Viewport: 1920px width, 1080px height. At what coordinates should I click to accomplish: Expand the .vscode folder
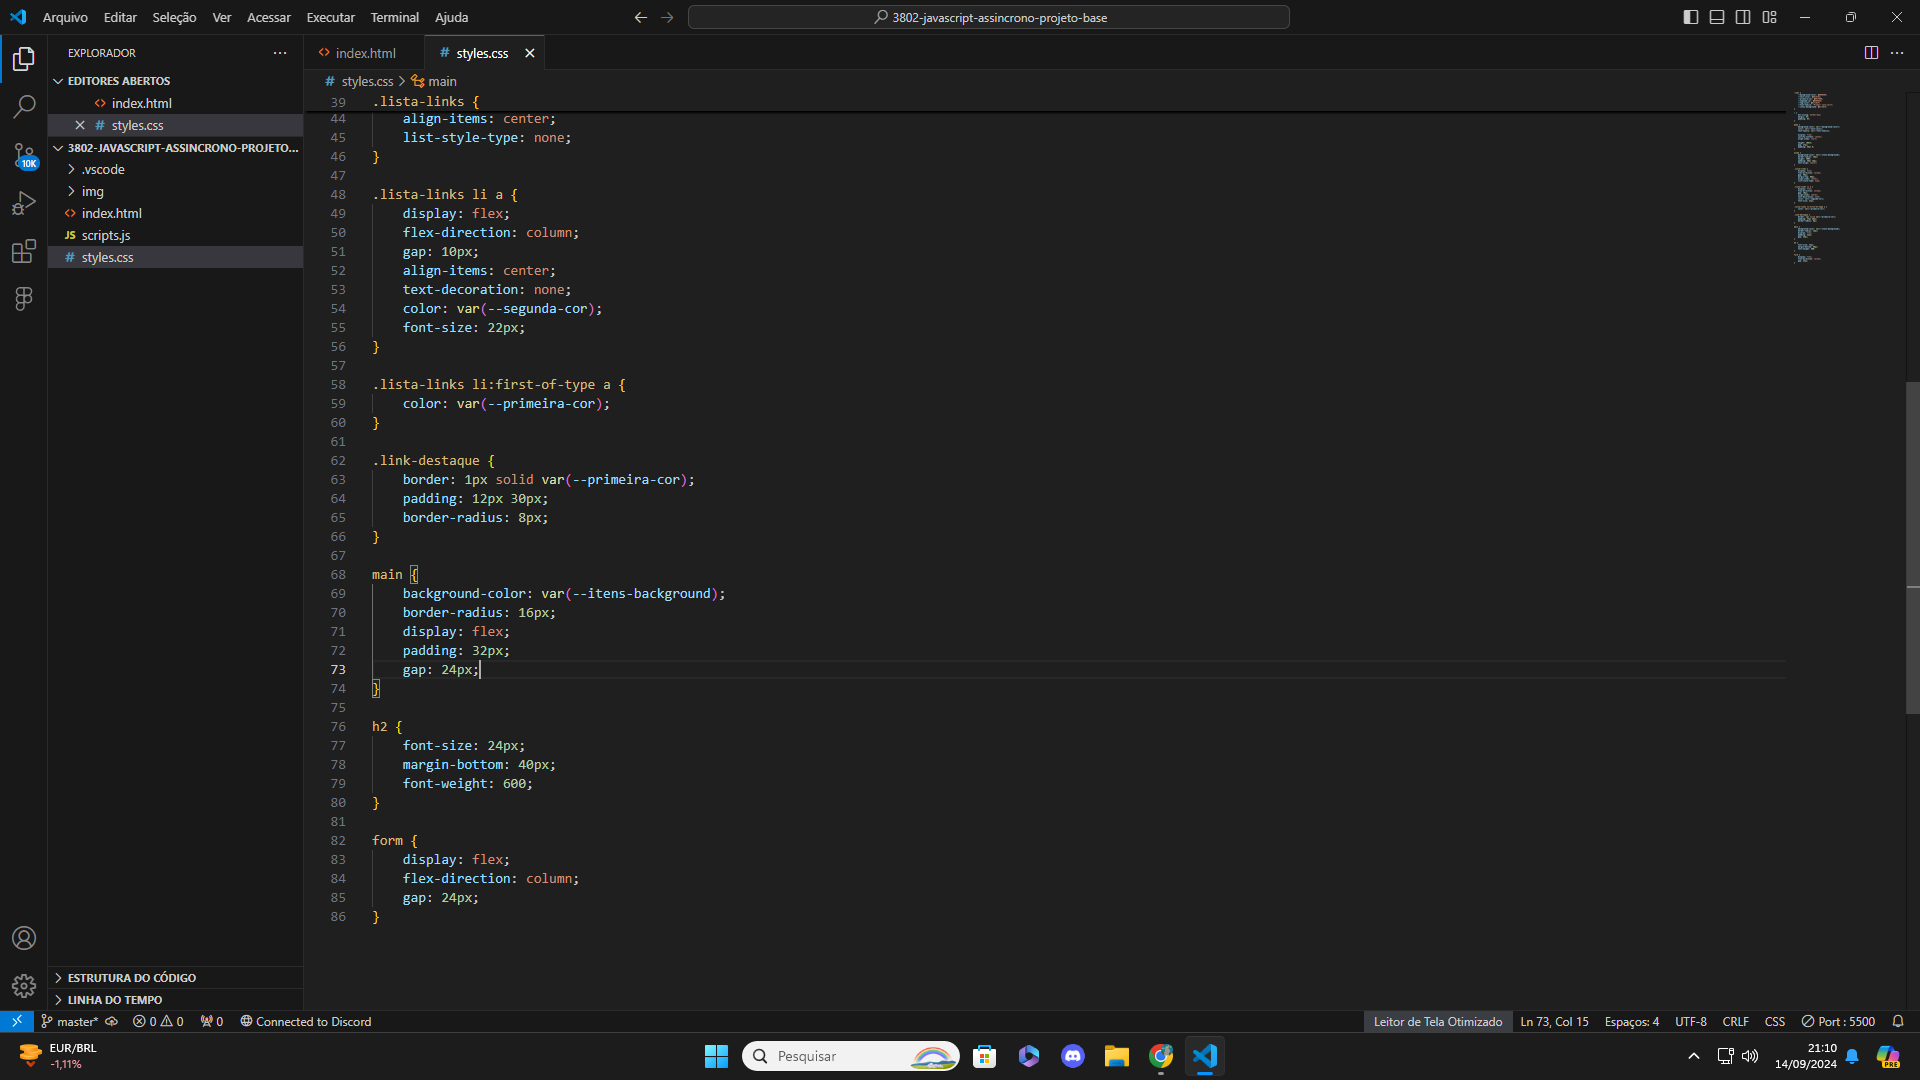coord(175,169)
